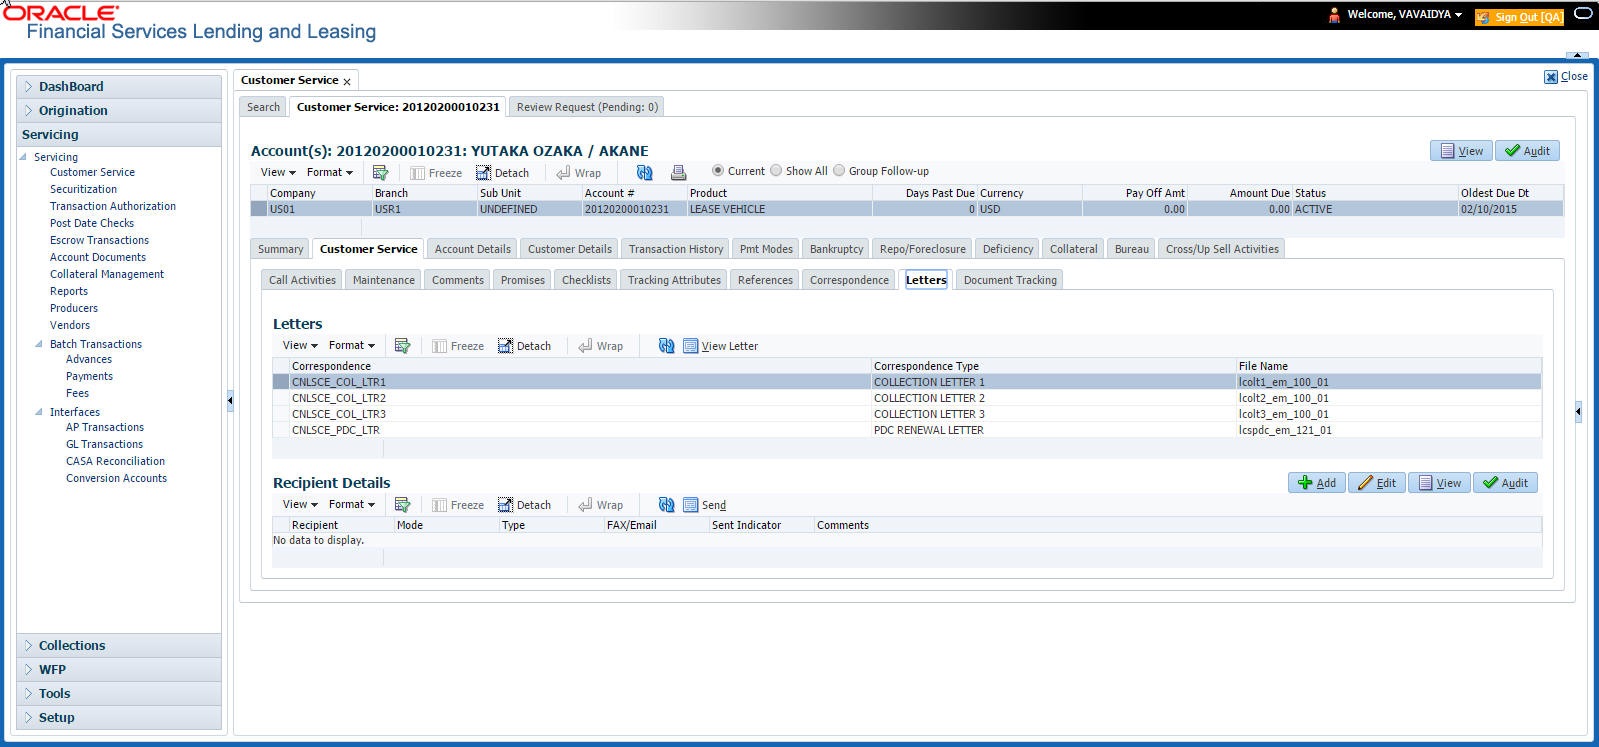This screenshot has height=747, width=1599.
Task: Click the user avatar icon near Welcome
Action: click(x=1334, y=15)
